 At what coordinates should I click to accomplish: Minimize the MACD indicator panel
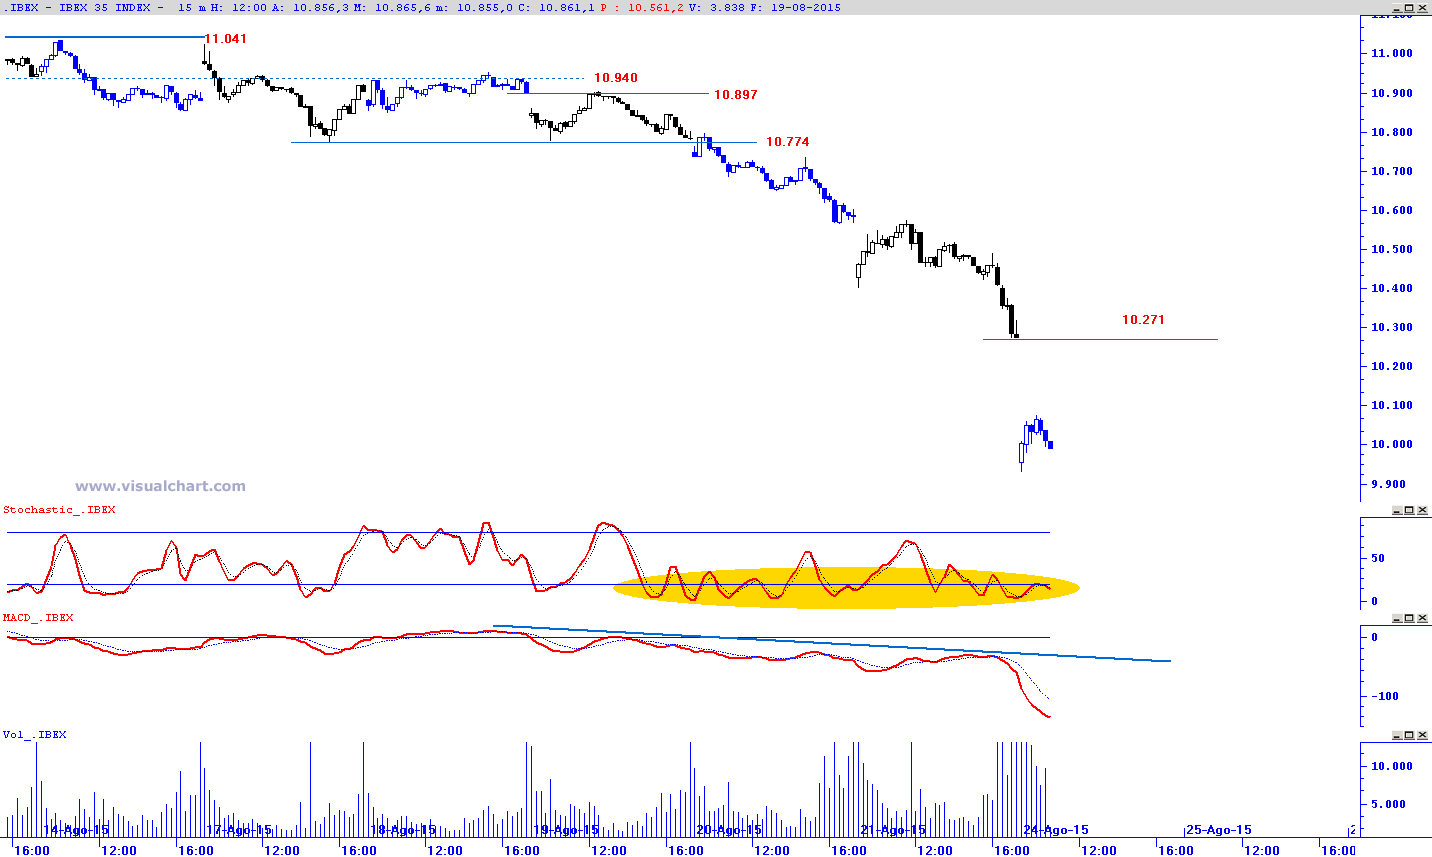coord(1395,618)
